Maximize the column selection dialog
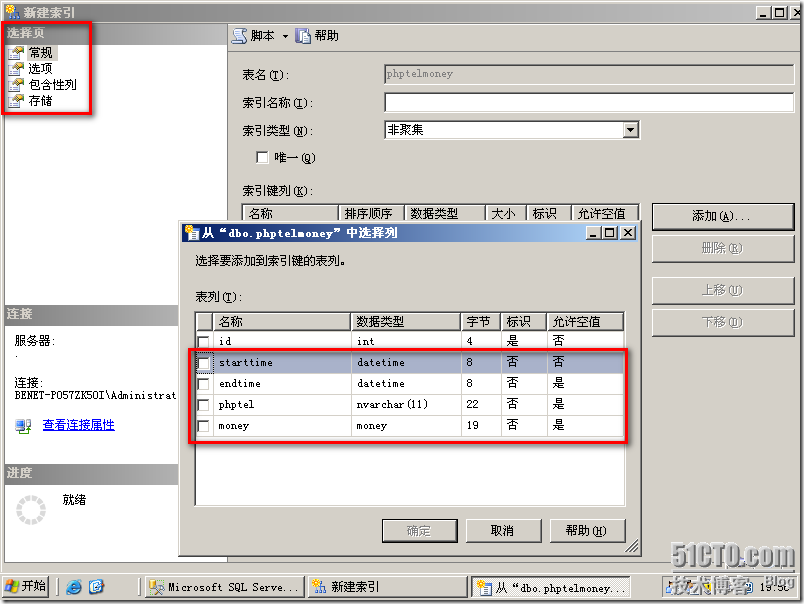Screen dimensions: 804x604 click(x=610, y=233)
